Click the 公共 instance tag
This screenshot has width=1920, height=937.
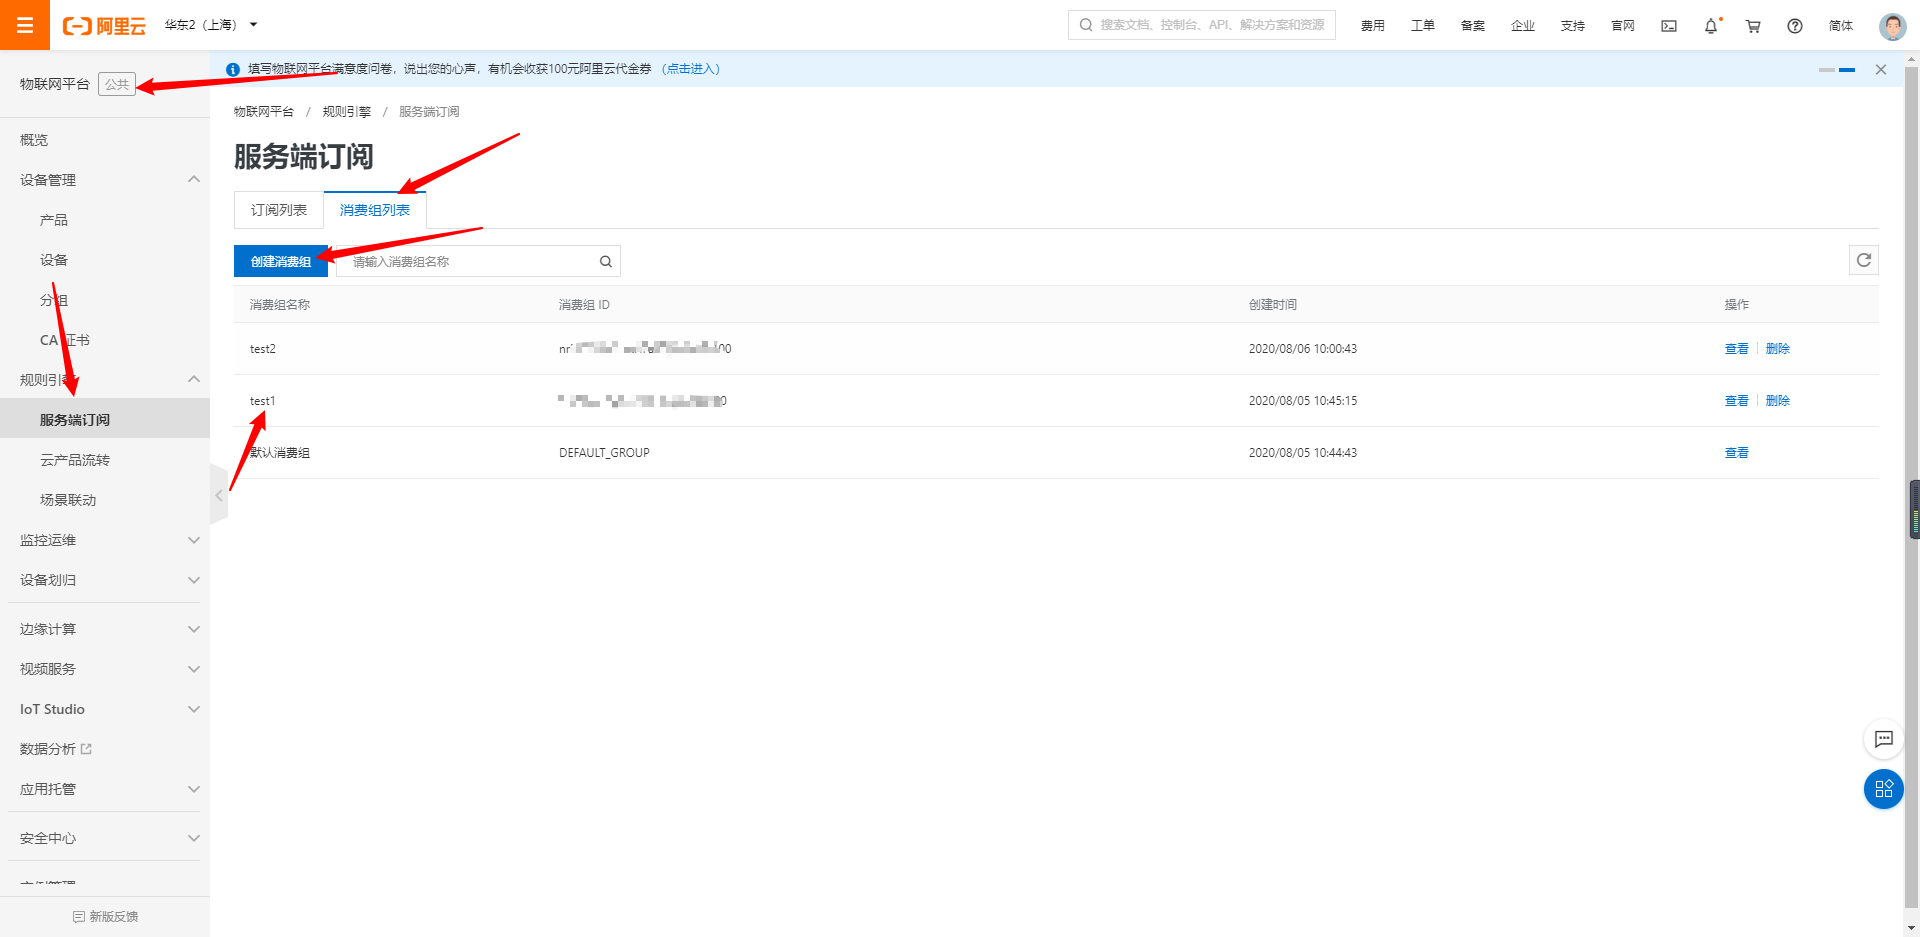pos(117,84)
